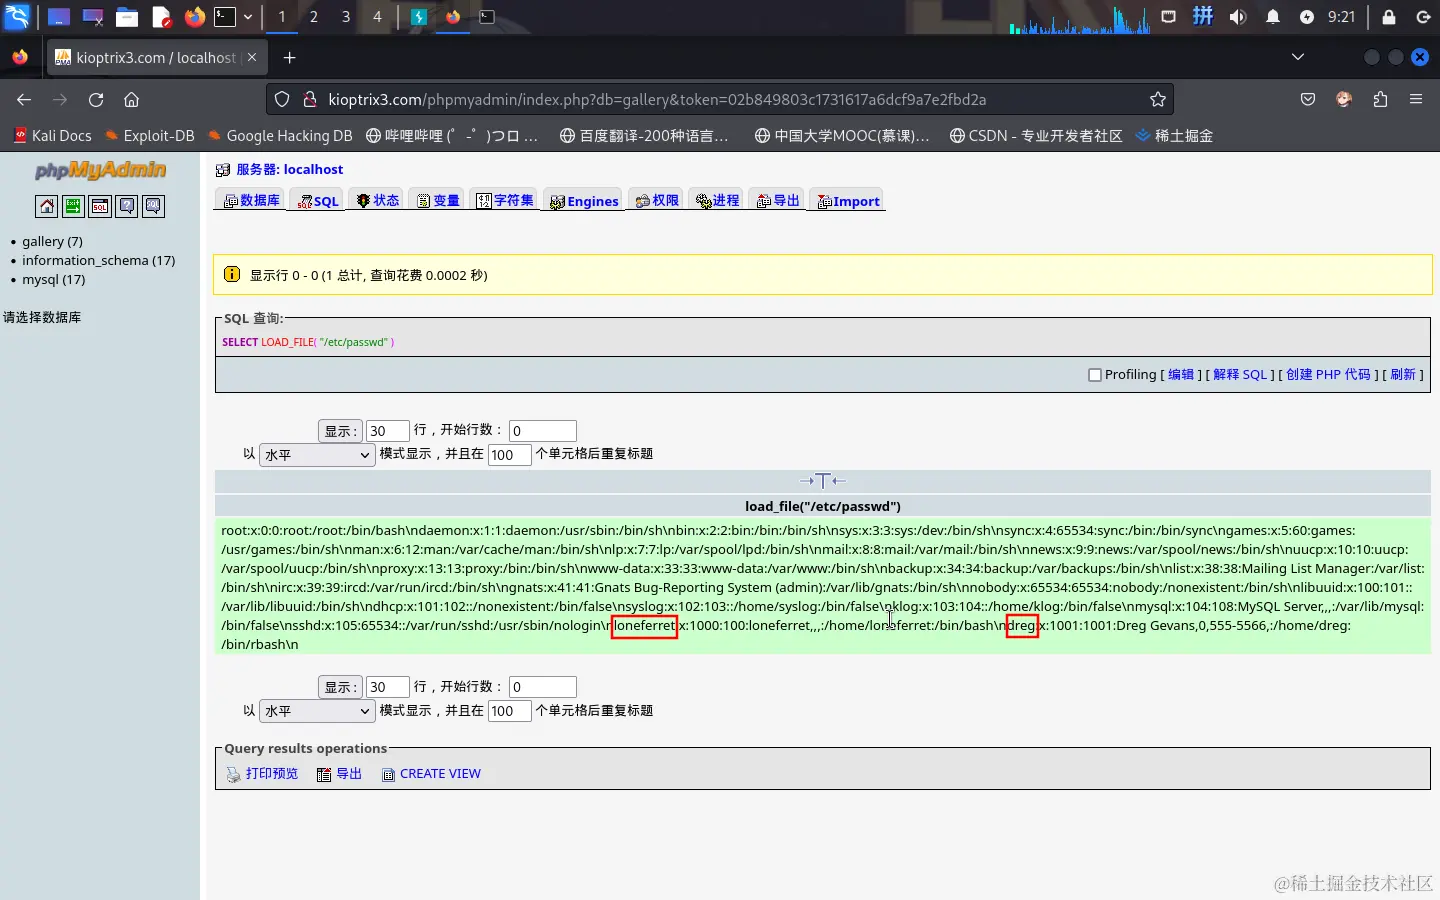Switch to the 变量 tab

[437, 200]
